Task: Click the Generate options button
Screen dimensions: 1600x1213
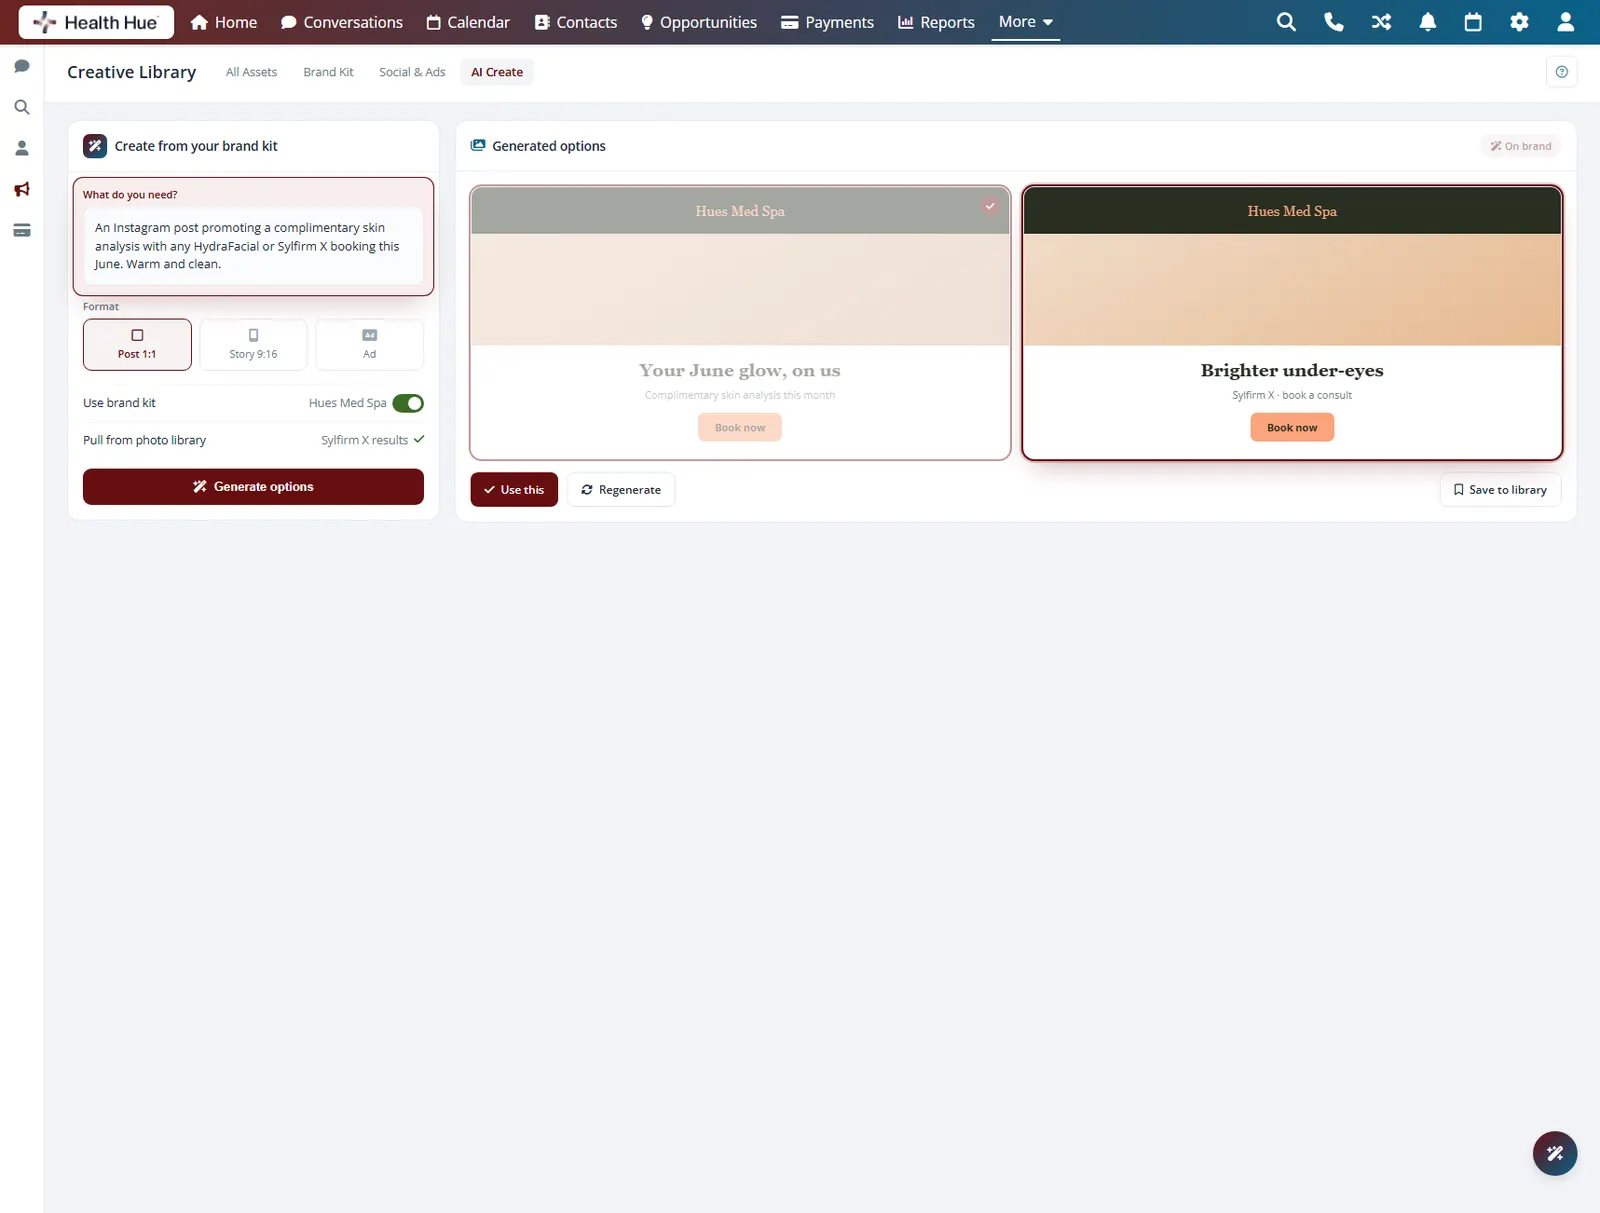Action: [x=253, y=487]
